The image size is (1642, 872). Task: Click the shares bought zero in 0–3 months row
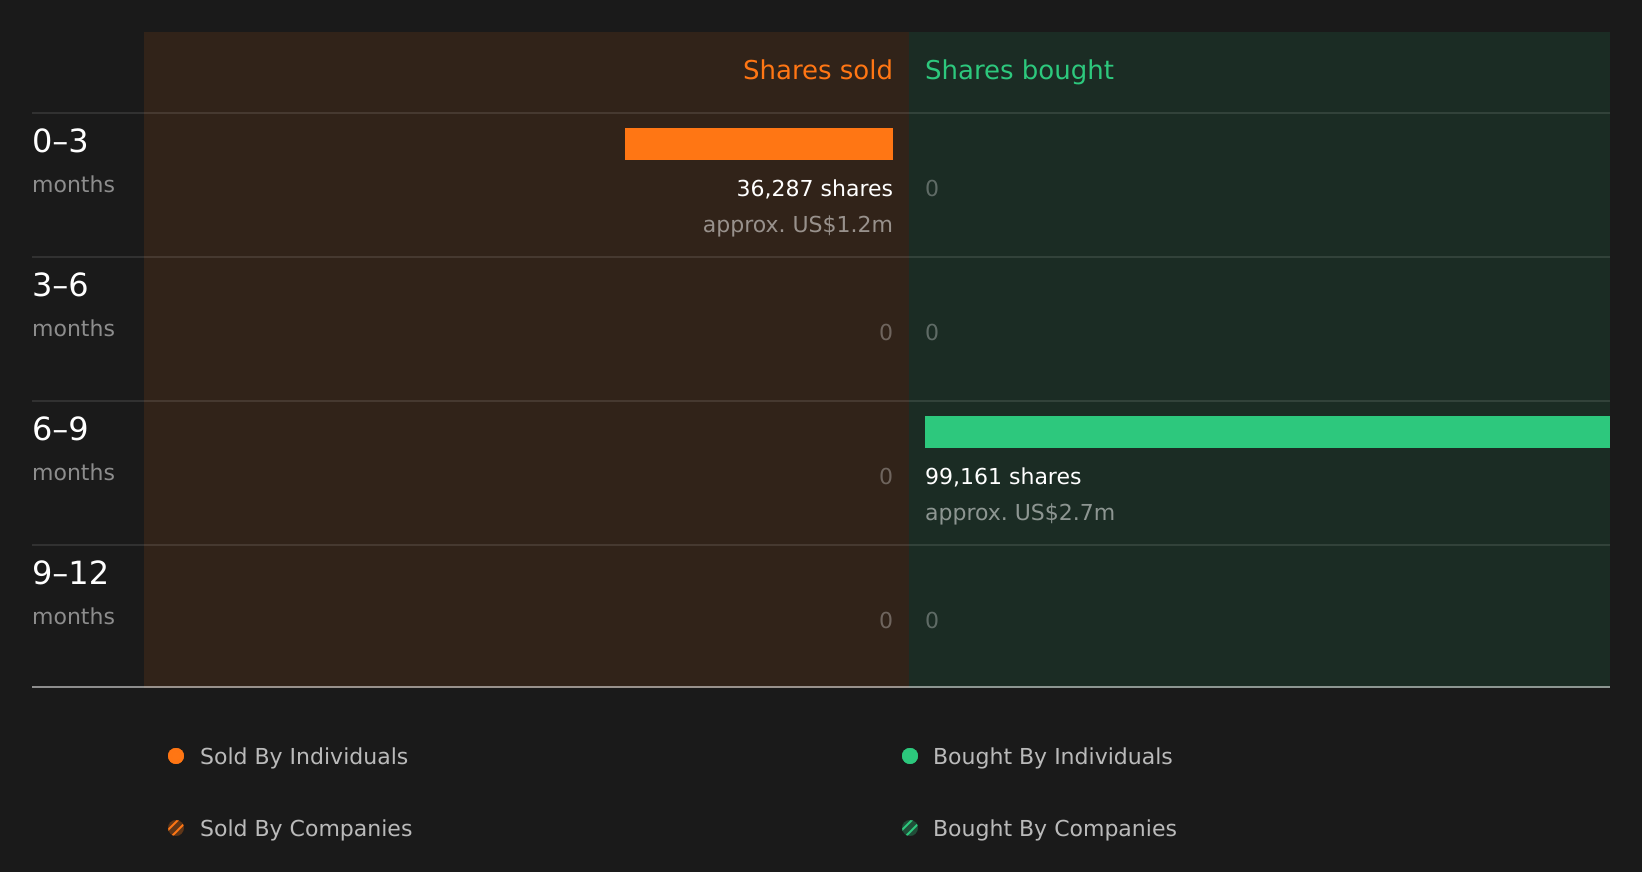pos(932,188)
